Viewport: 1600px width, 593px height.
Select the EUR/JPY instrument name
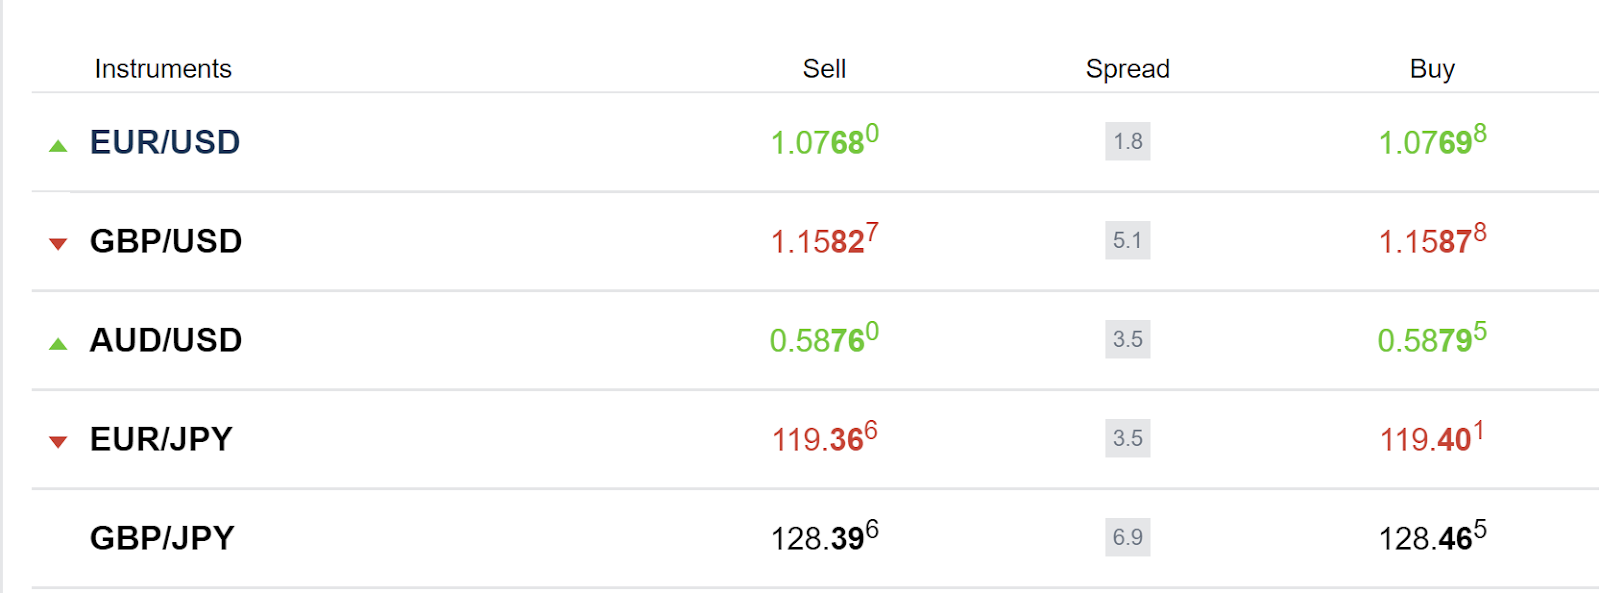161,439
